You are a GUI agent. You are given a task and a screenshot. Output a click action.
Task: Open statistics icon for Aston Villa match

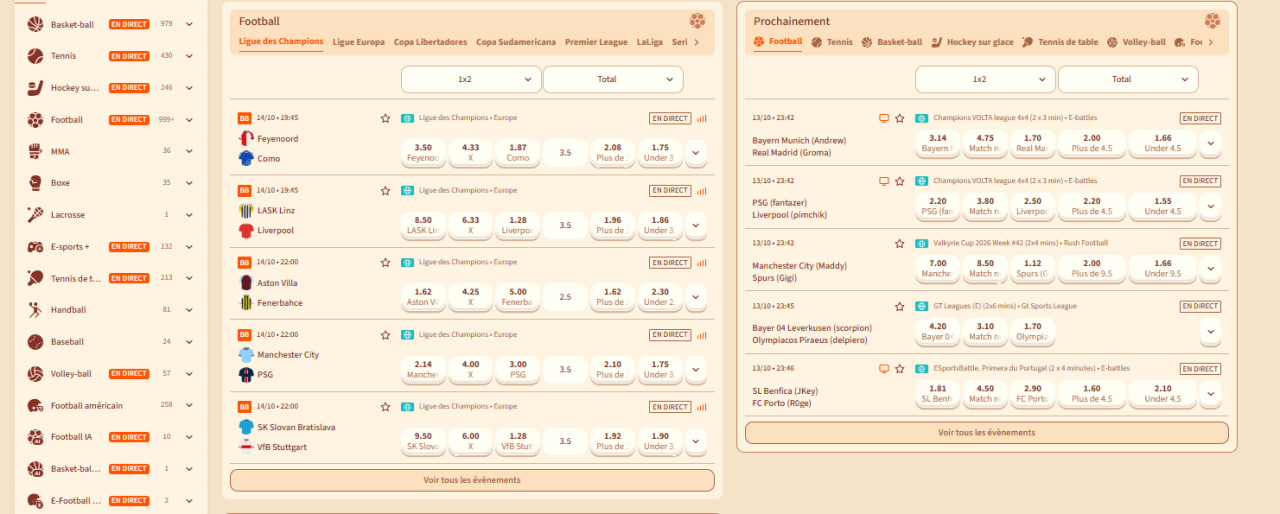point(702,263)
